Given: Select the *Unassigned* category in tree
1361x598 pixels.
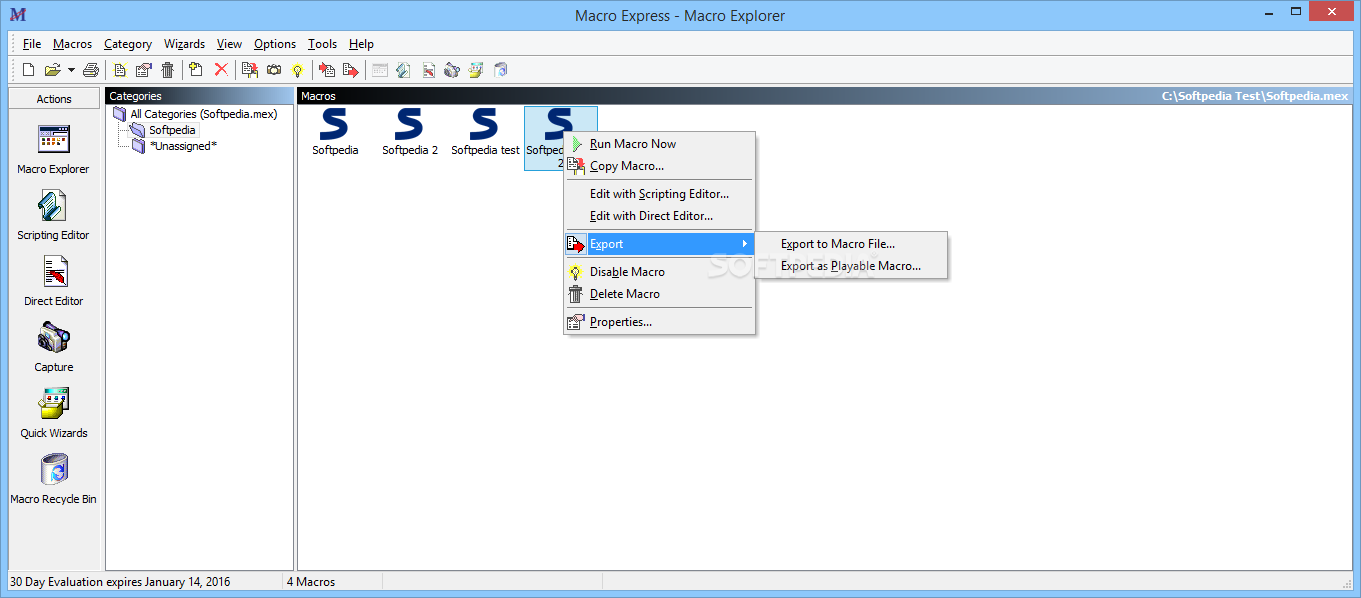Looking at the screenshot, I should coord(183,146).
